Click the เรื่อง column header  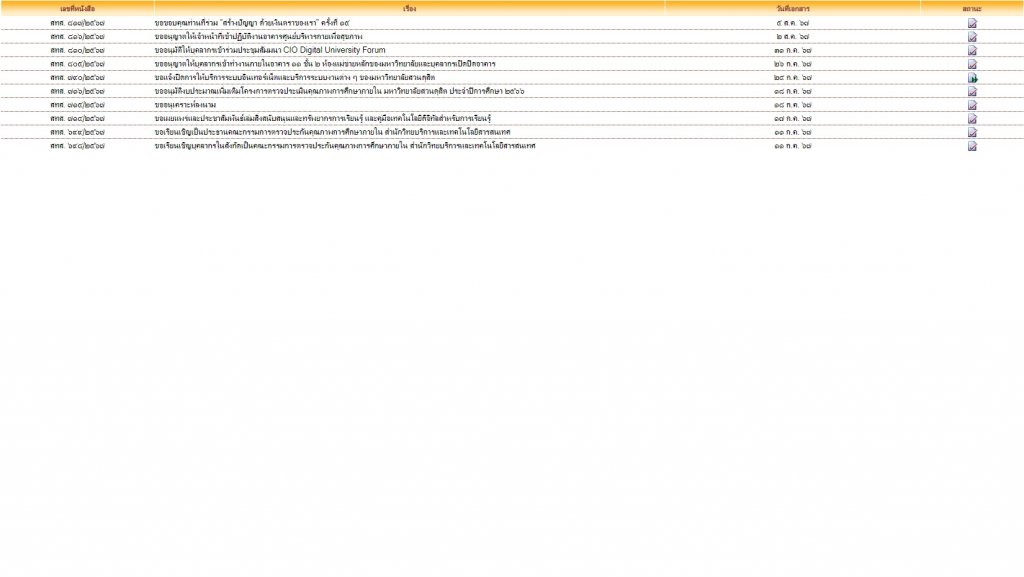tap(409, 8)
